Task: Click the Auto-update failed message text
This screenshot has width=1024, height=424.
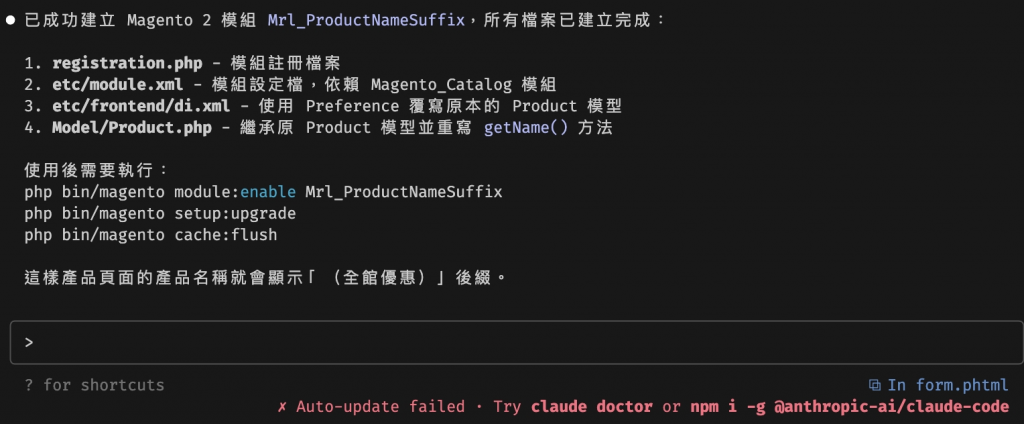Action: (381, 407)
